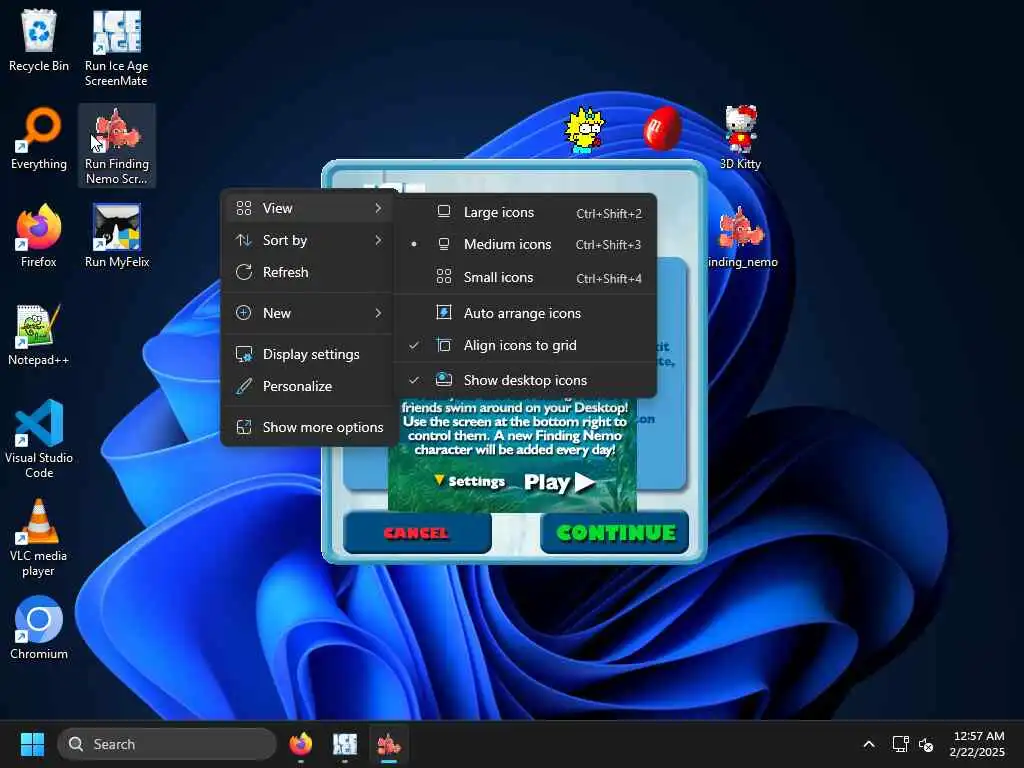Select the VLC media player shortcut

39,538
